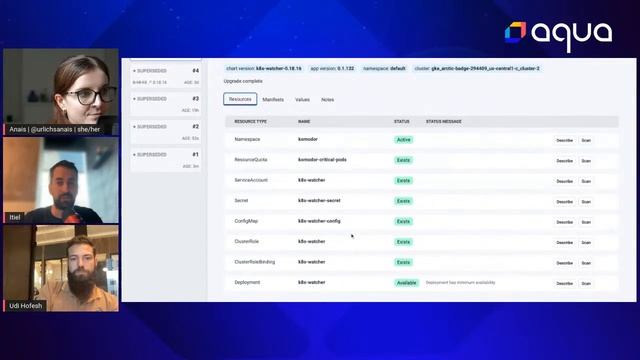Click the Exists badge in the ConfigMap row
Screen dimensions: 640x360
pyautogui.click(x=403, y=221)
